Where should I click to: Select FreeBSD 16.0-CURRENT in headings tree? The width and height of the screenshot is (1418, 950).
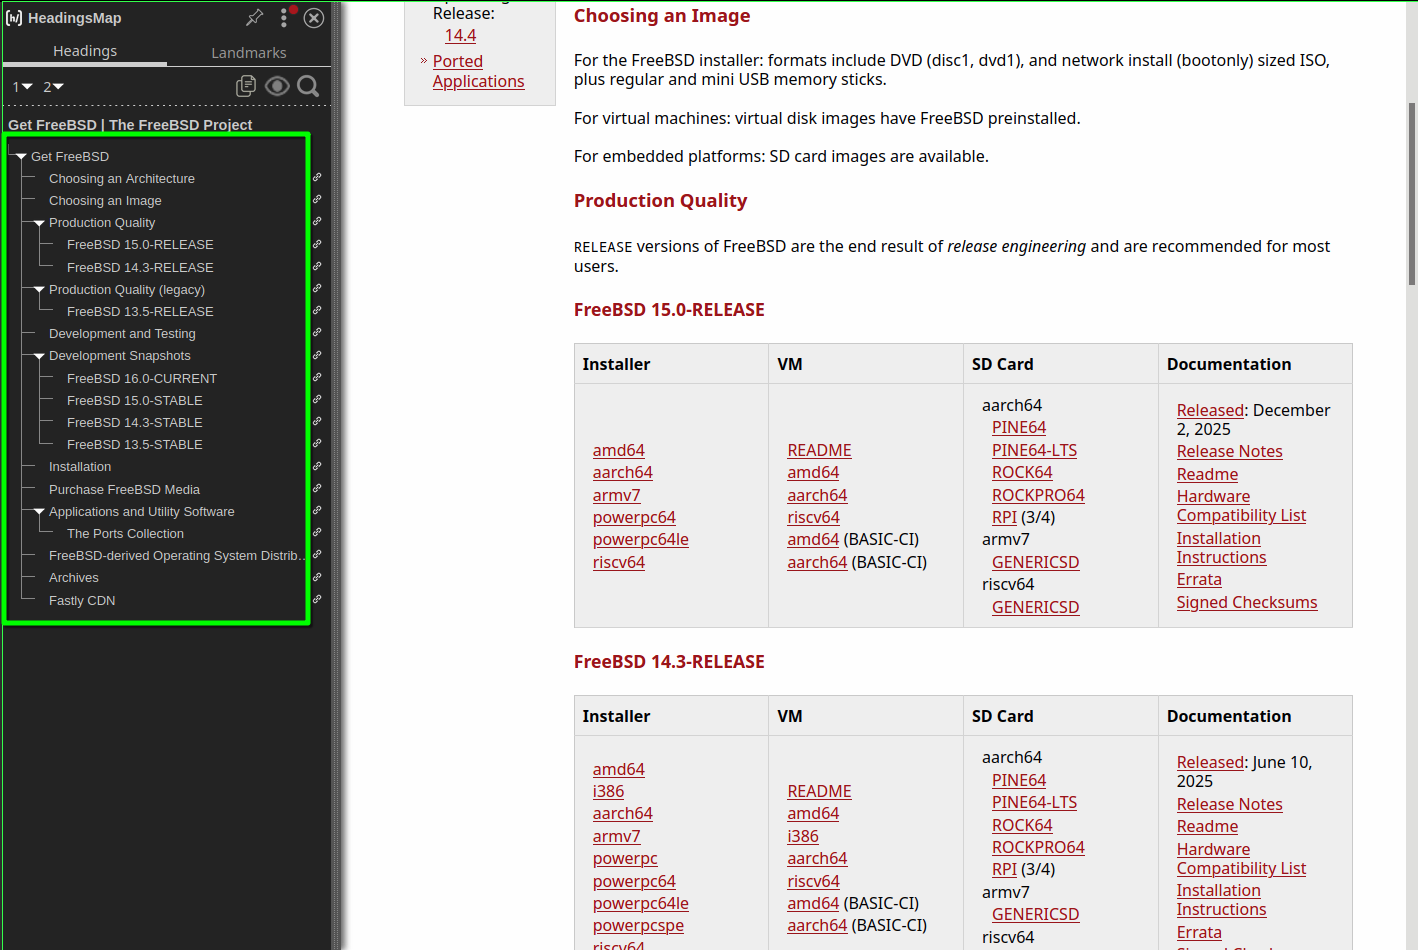(142, 378)
